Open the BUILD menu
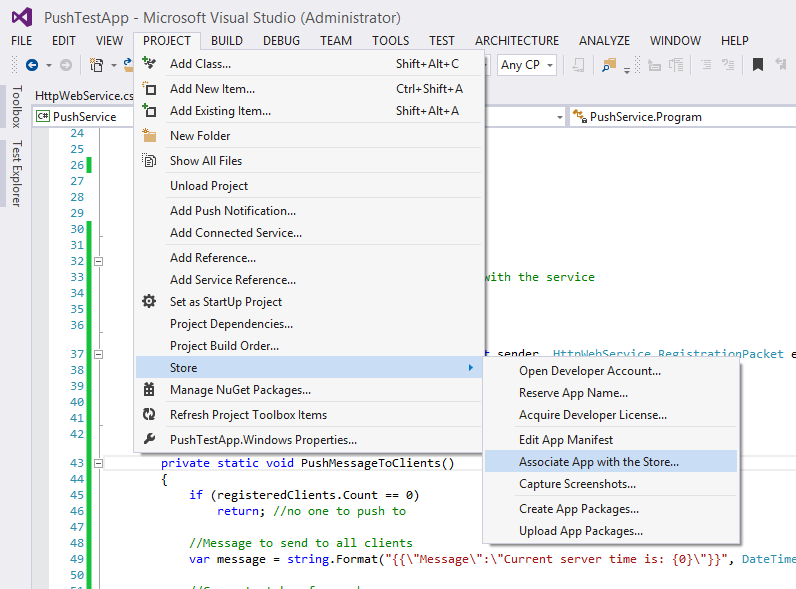This screenshot has width=796, height=589. [227, 41]
